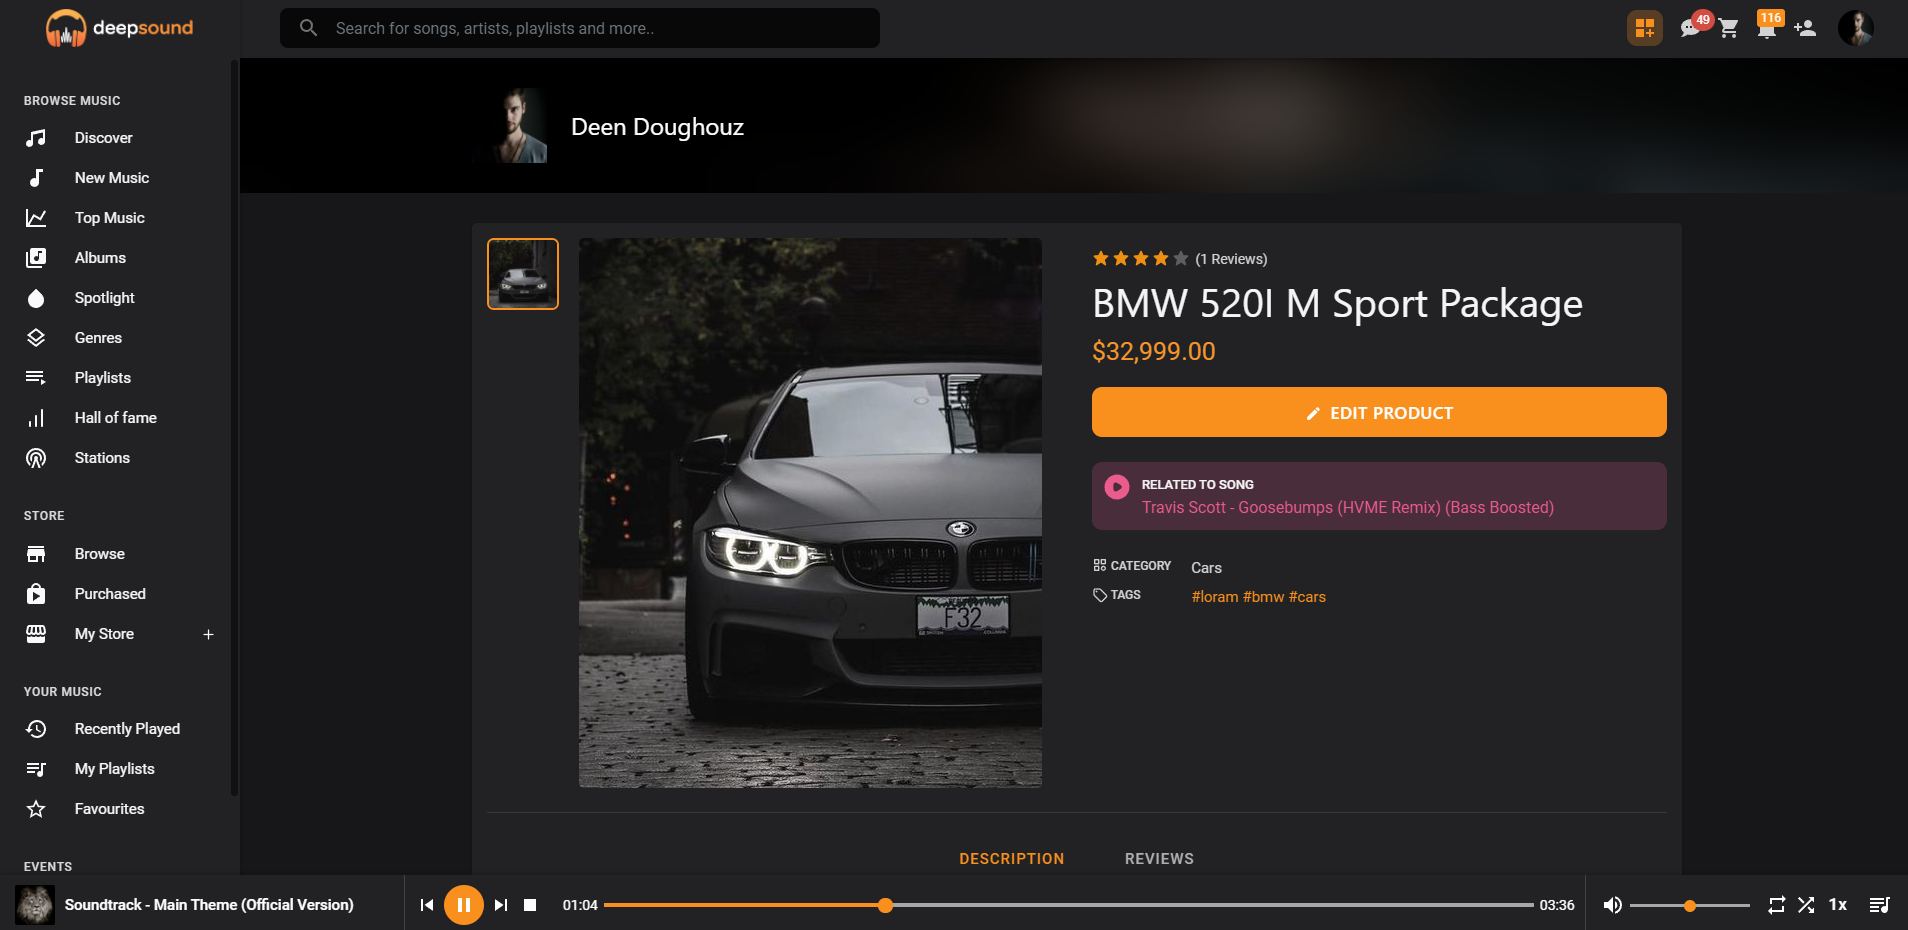1908x930 pixels.
Task: View Purchased items
Action: pyautogui.click(x=110, y=594)
